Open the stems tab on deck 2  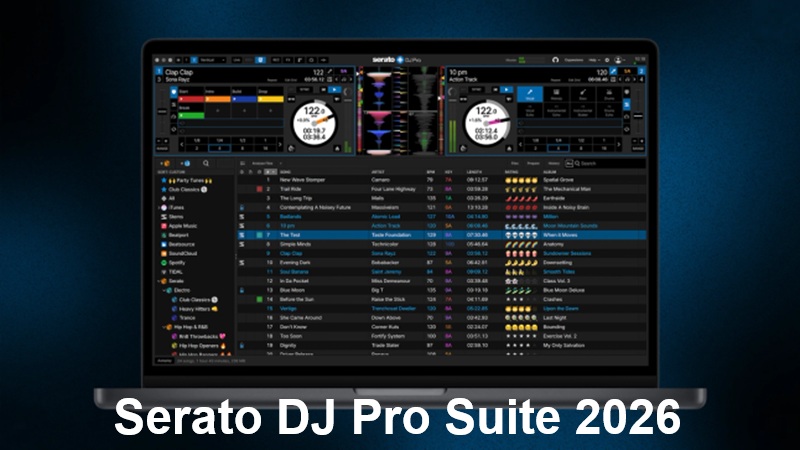click(x=627, y=104)
